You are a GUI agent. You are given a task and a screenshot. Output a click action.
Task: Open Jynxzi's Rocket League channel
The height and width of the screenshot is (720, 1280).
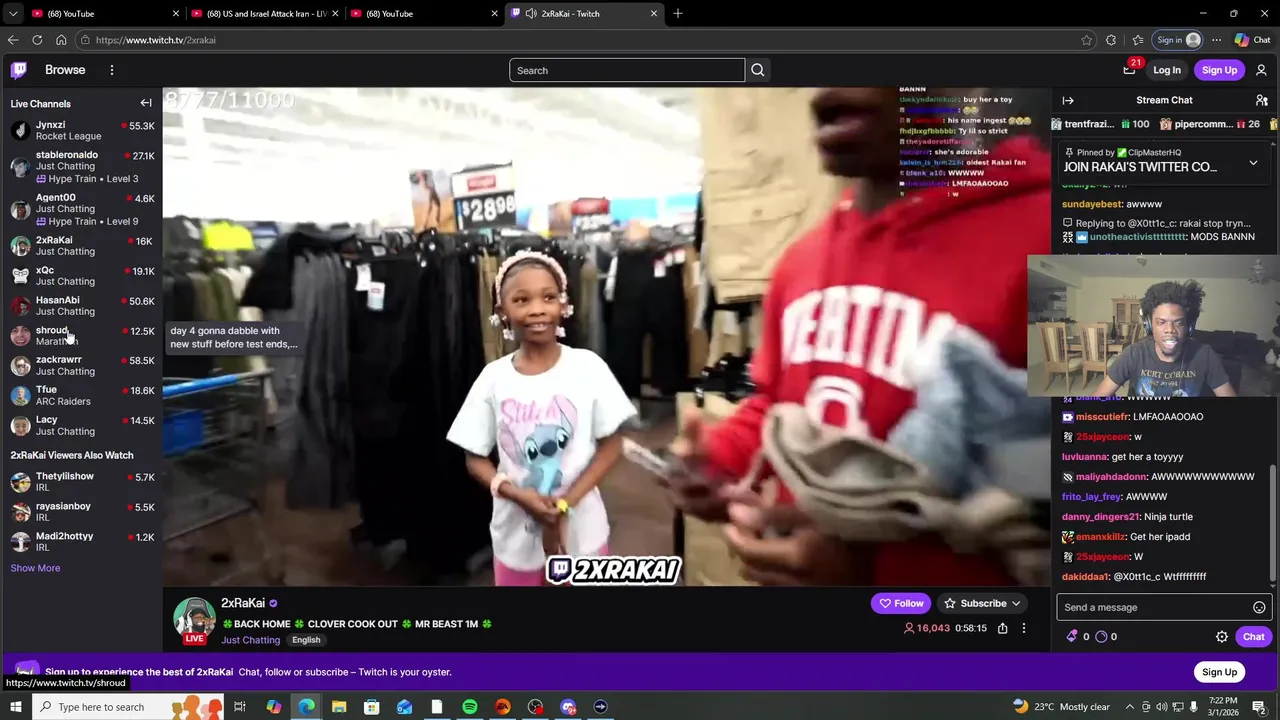click(x=82, y=131)
